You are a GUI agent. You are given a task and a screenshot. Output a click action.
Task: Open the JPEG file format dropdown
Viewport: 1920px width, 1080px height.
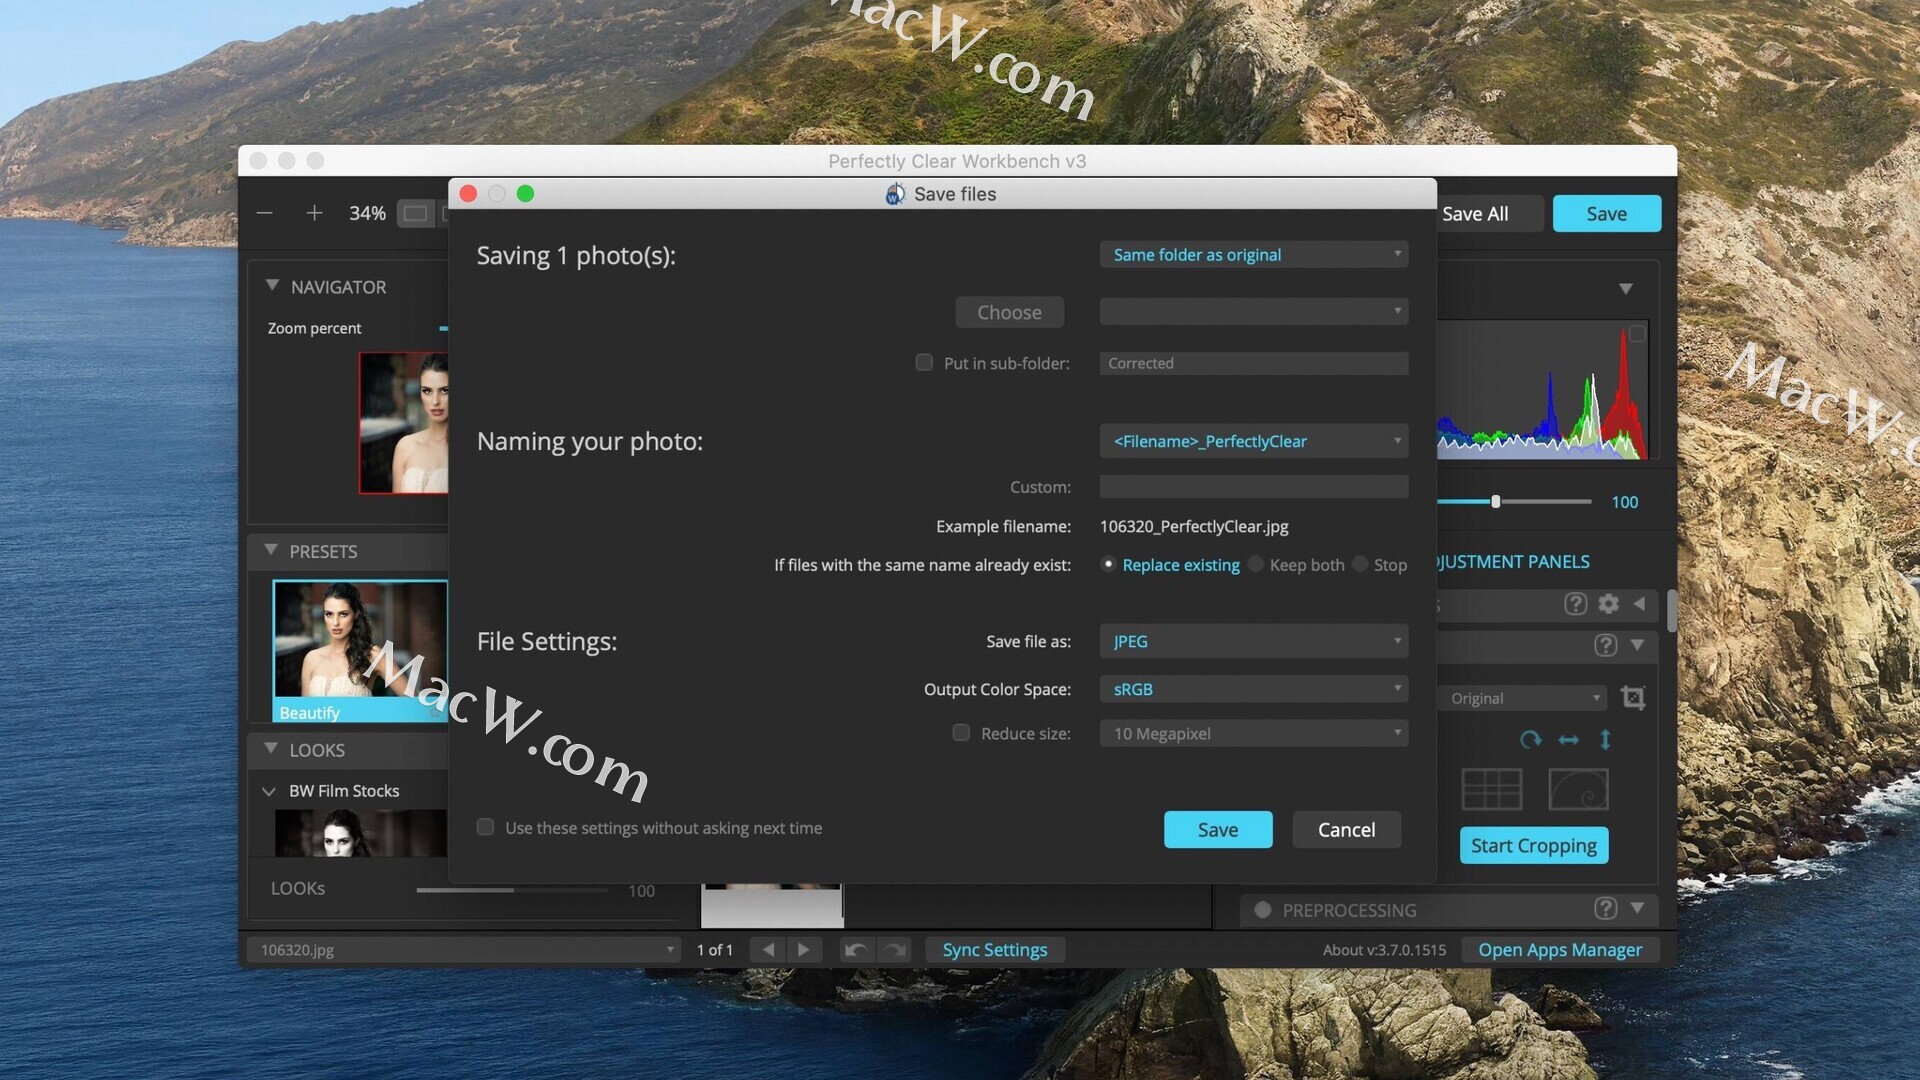coord(1254,641)
